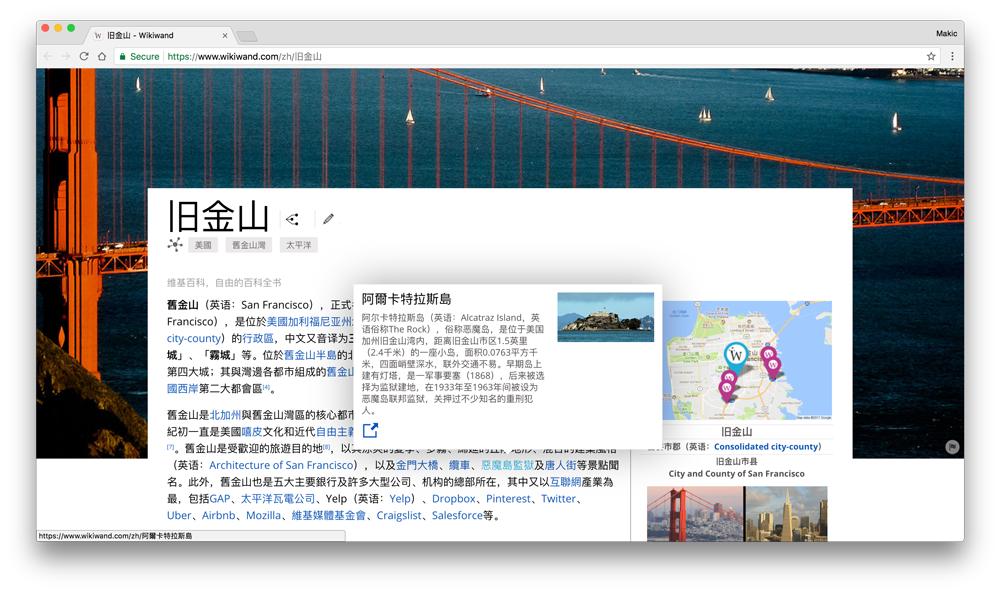Screen dimensions: 1000x593
Task: Follow the Twitter link
Action: (x=559, y=499)
